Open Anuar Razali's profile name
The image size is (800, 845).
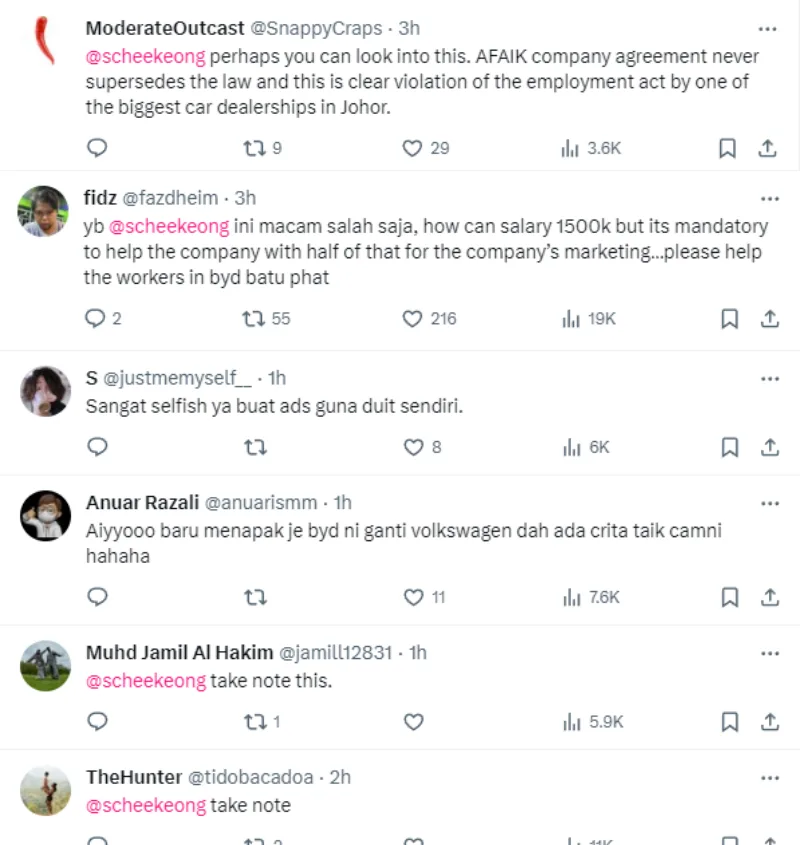click(x=141, y=502)
